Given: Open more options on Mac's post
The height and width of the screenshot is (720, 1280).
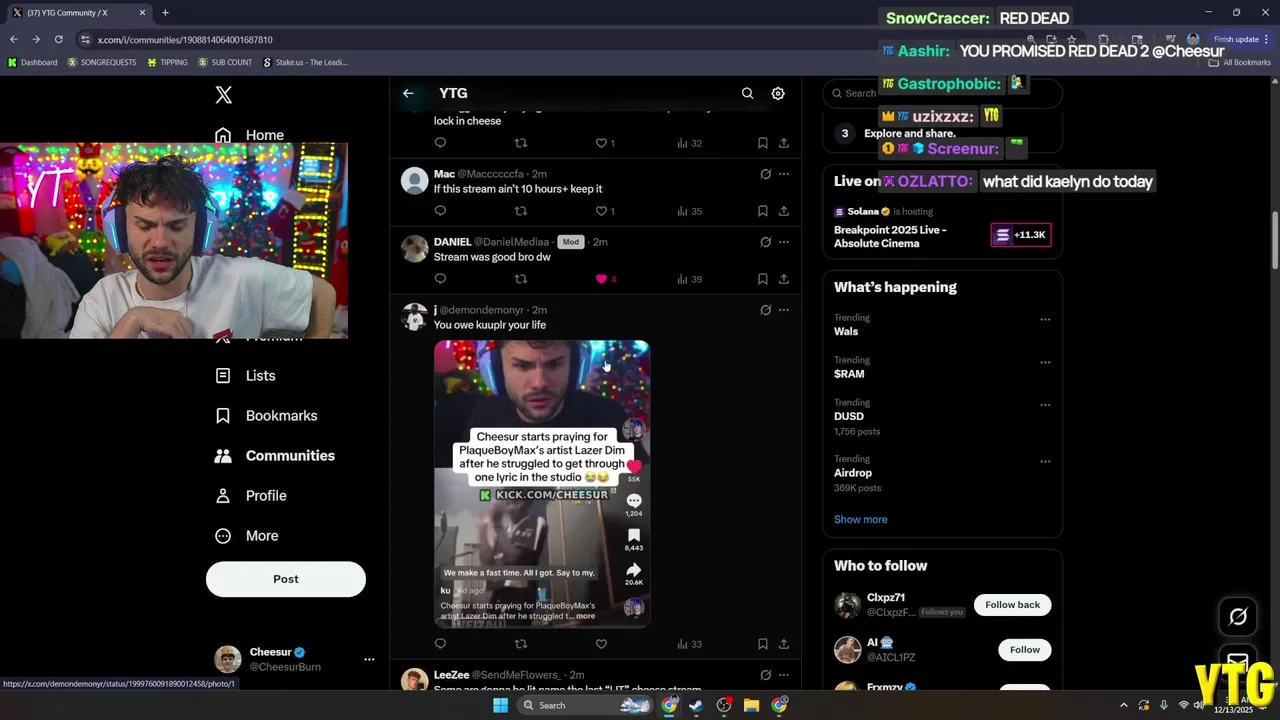Looking at the screenshot, I should pyautogui.click(x=784, y=174).
